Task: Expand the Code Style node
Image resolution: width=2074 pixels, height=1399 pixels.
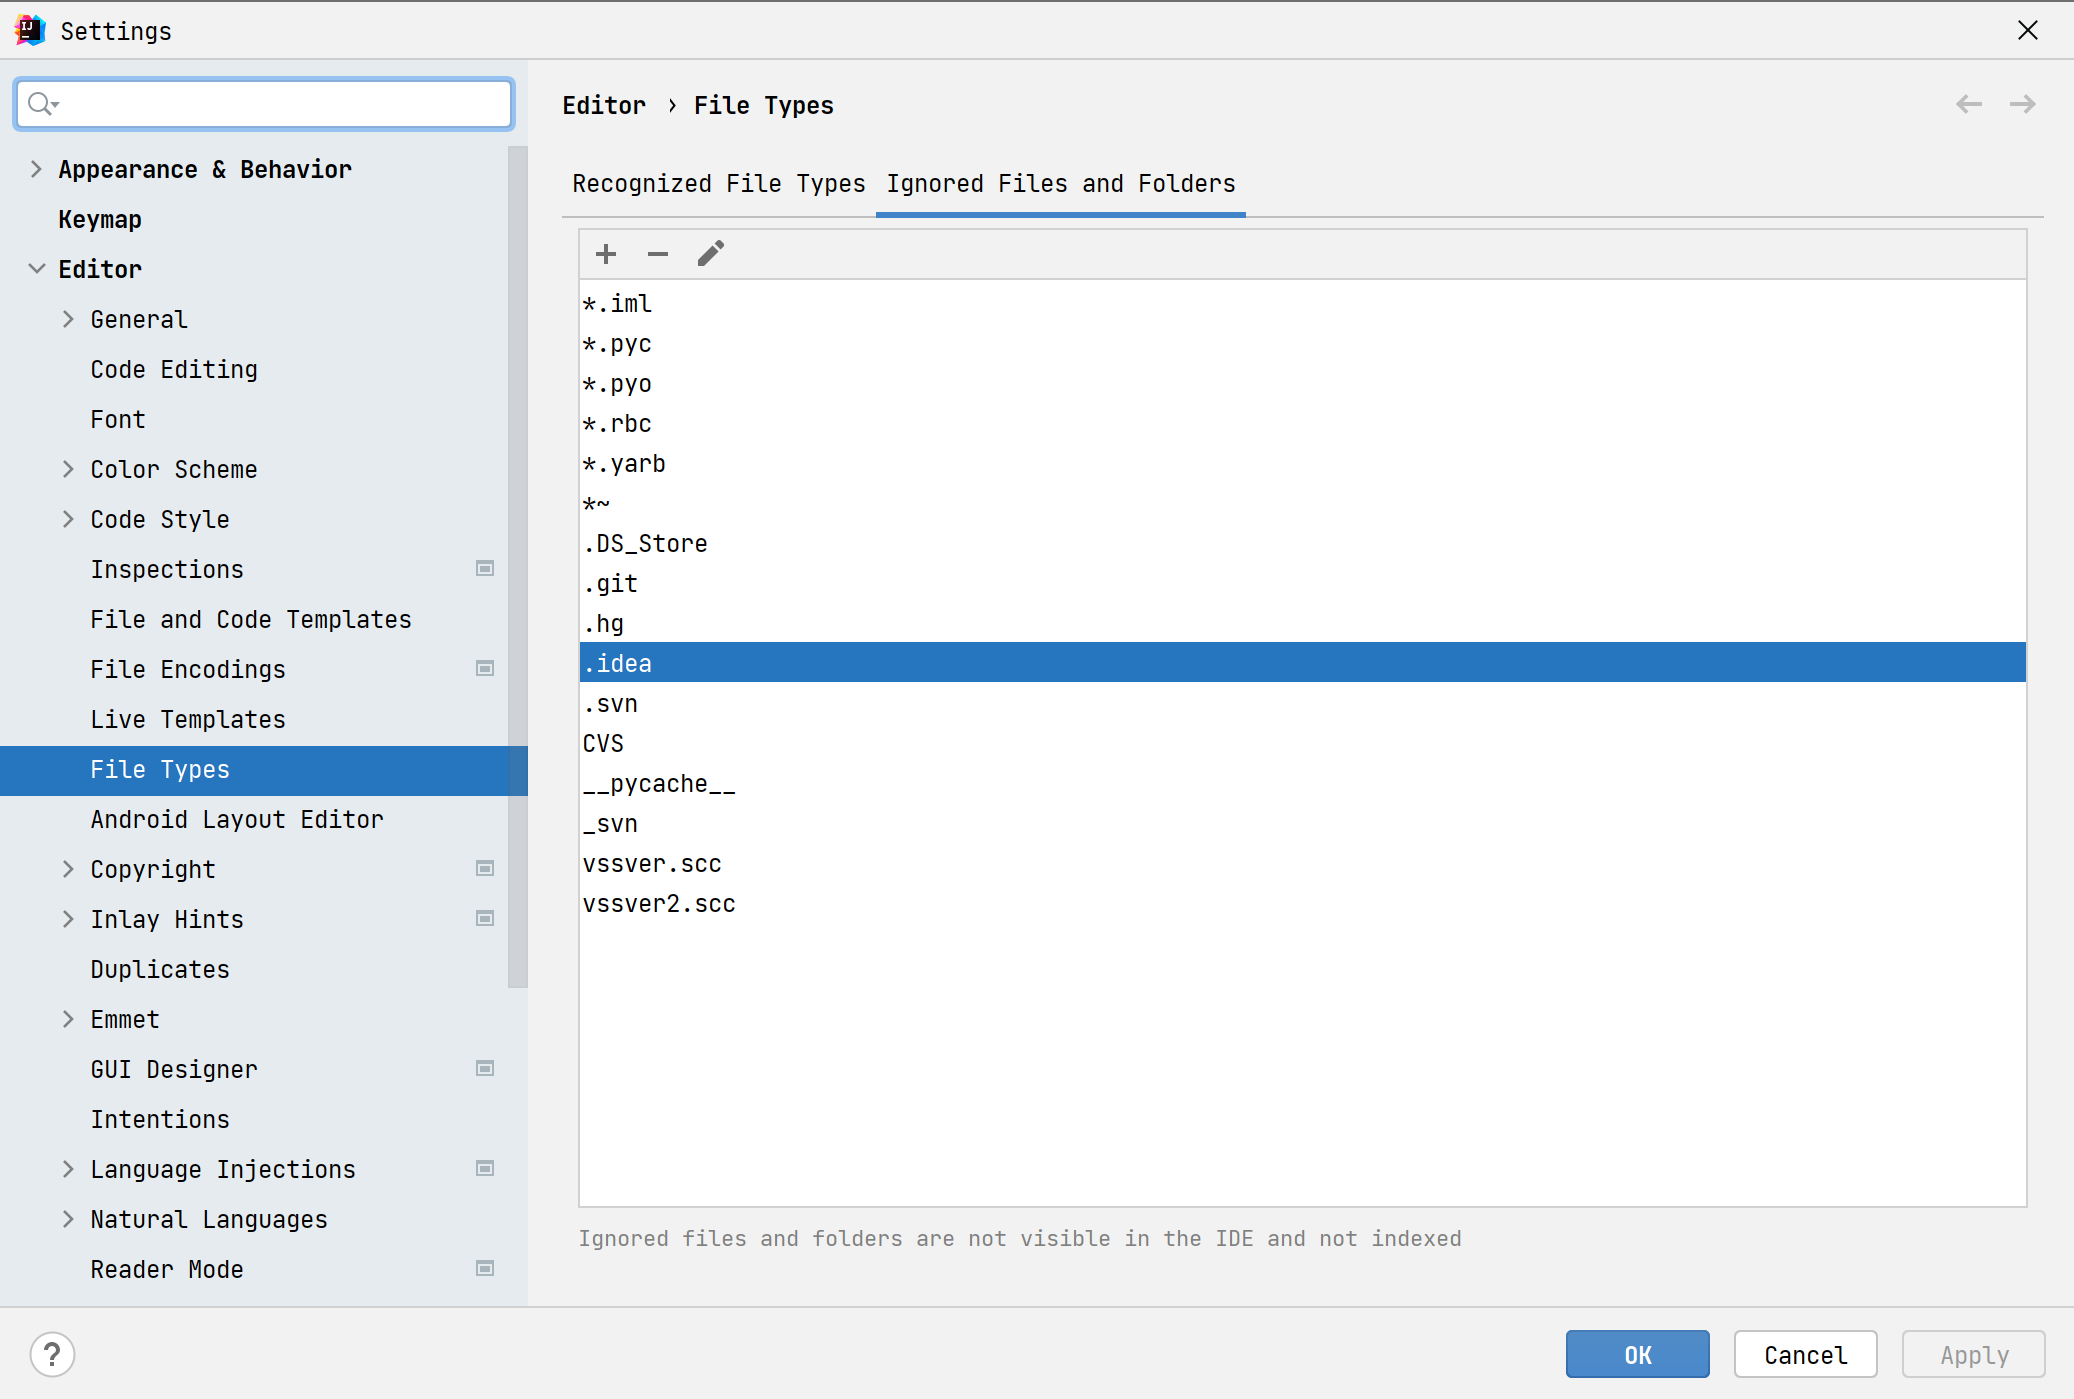Action: pos(68,519)
